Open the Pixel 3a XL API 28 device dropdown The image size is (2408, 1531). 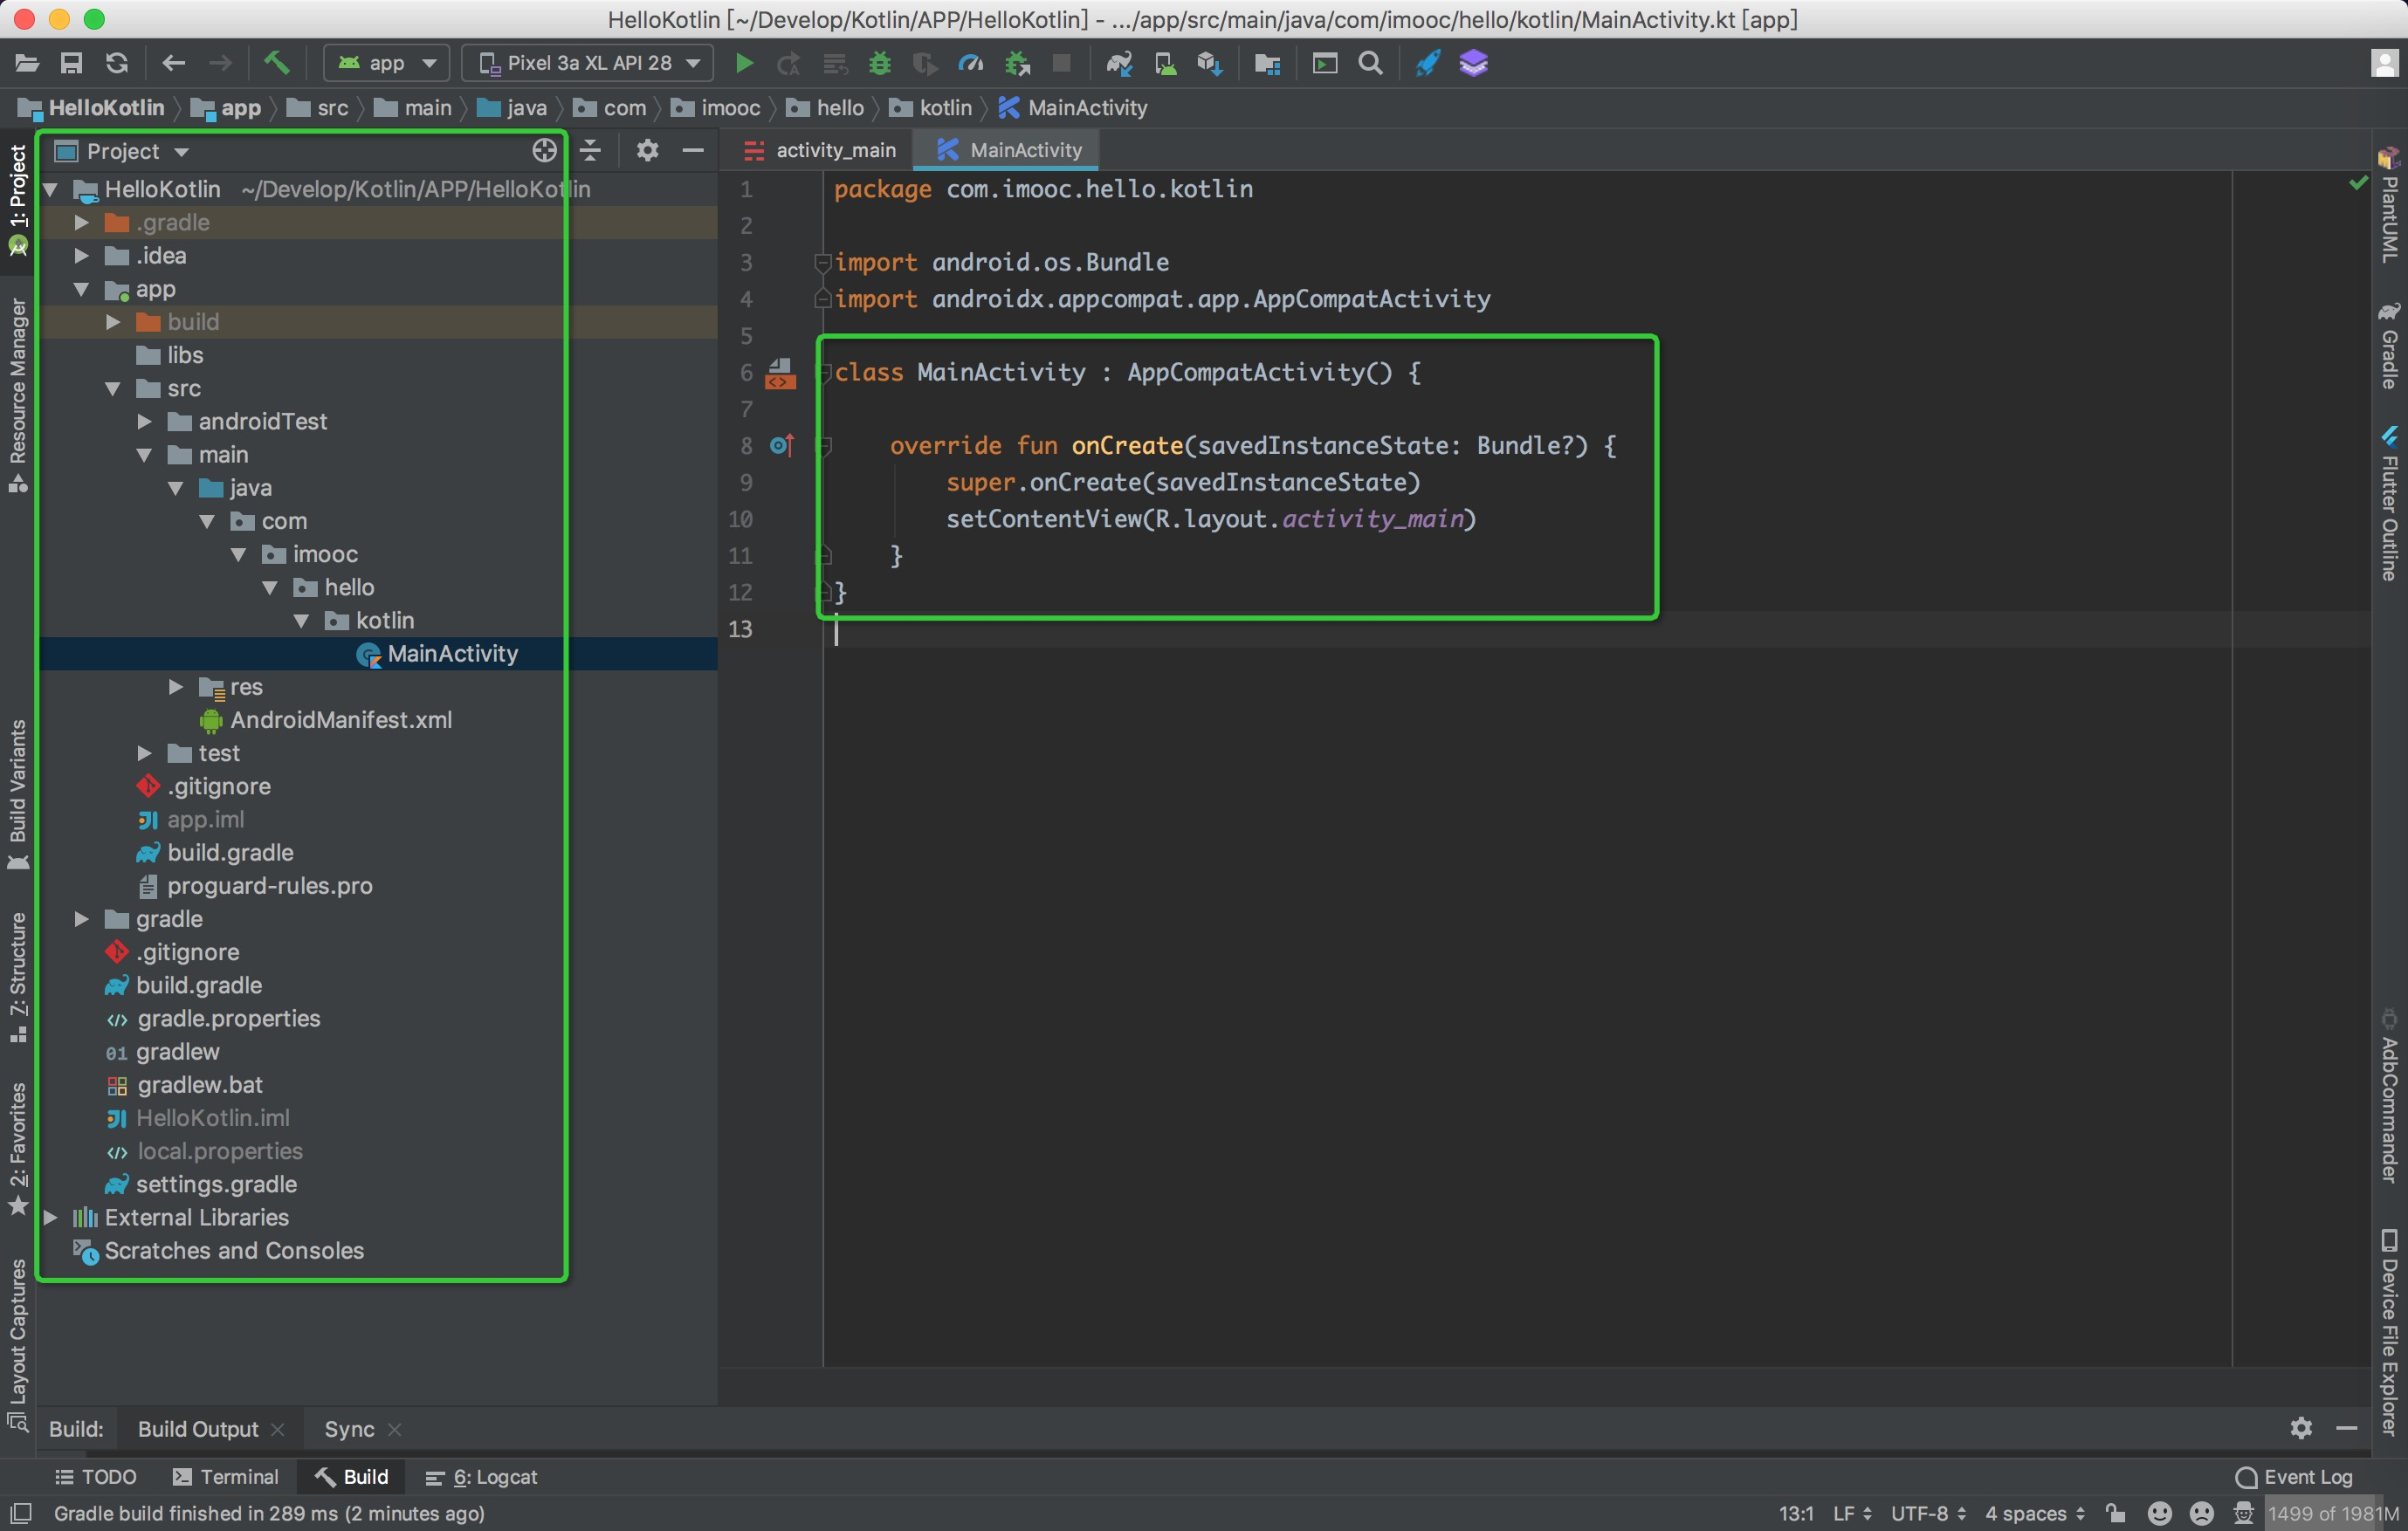(587, 64)
